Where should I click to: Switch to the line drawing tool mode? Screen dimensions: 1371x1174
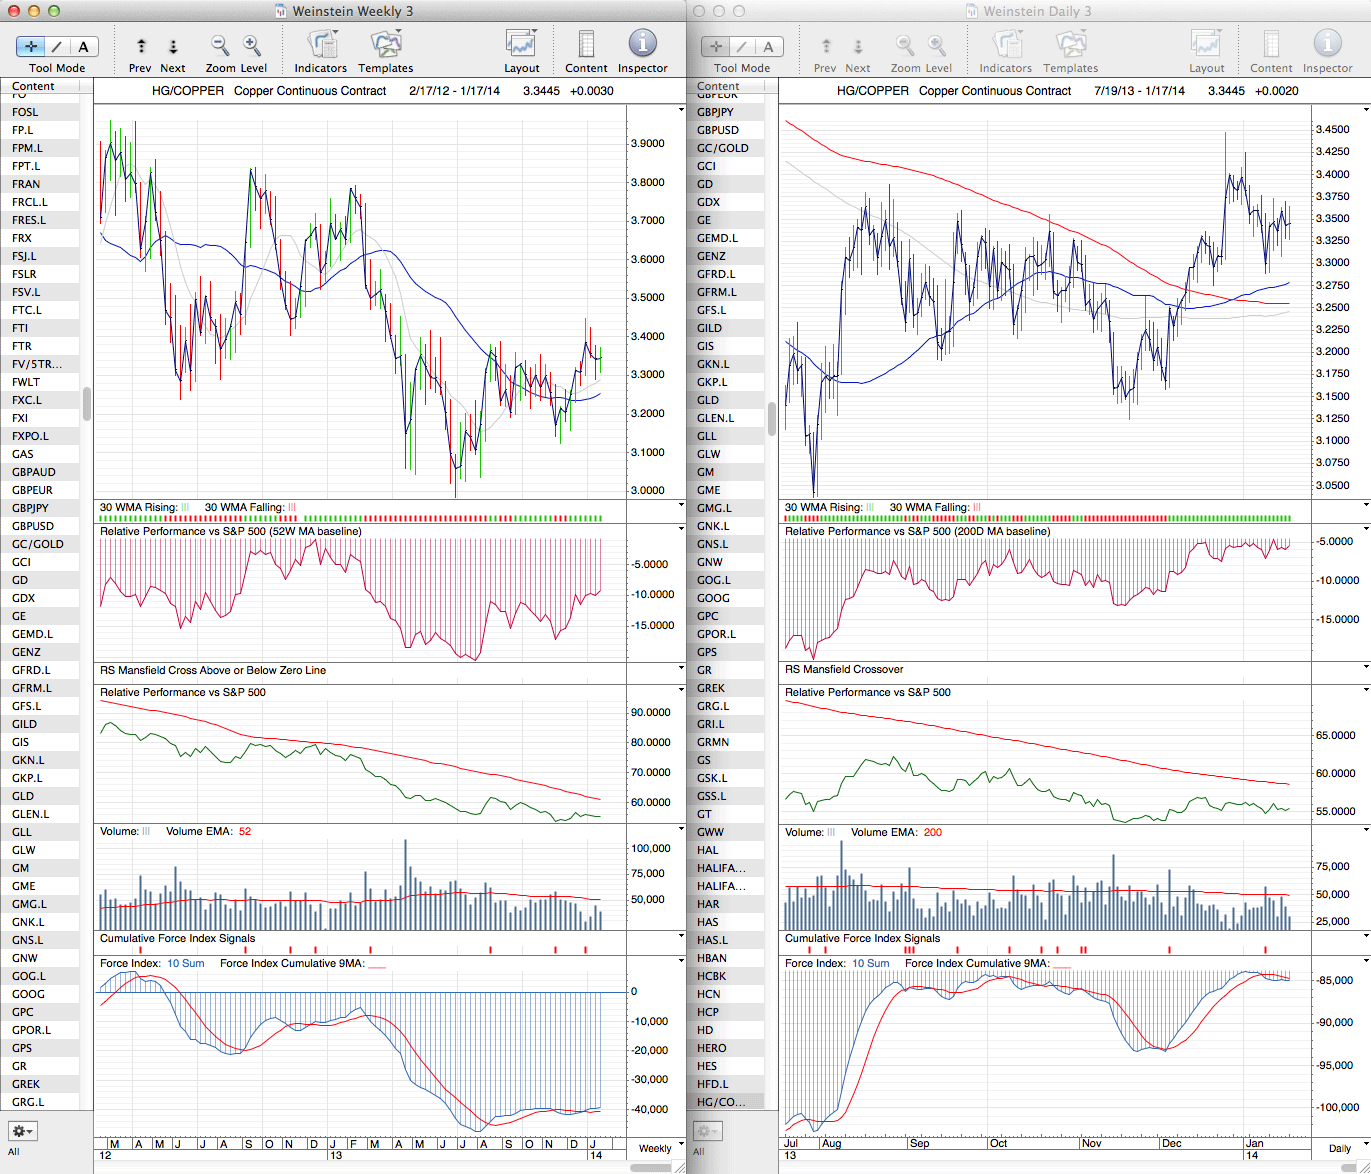[57, 46]
